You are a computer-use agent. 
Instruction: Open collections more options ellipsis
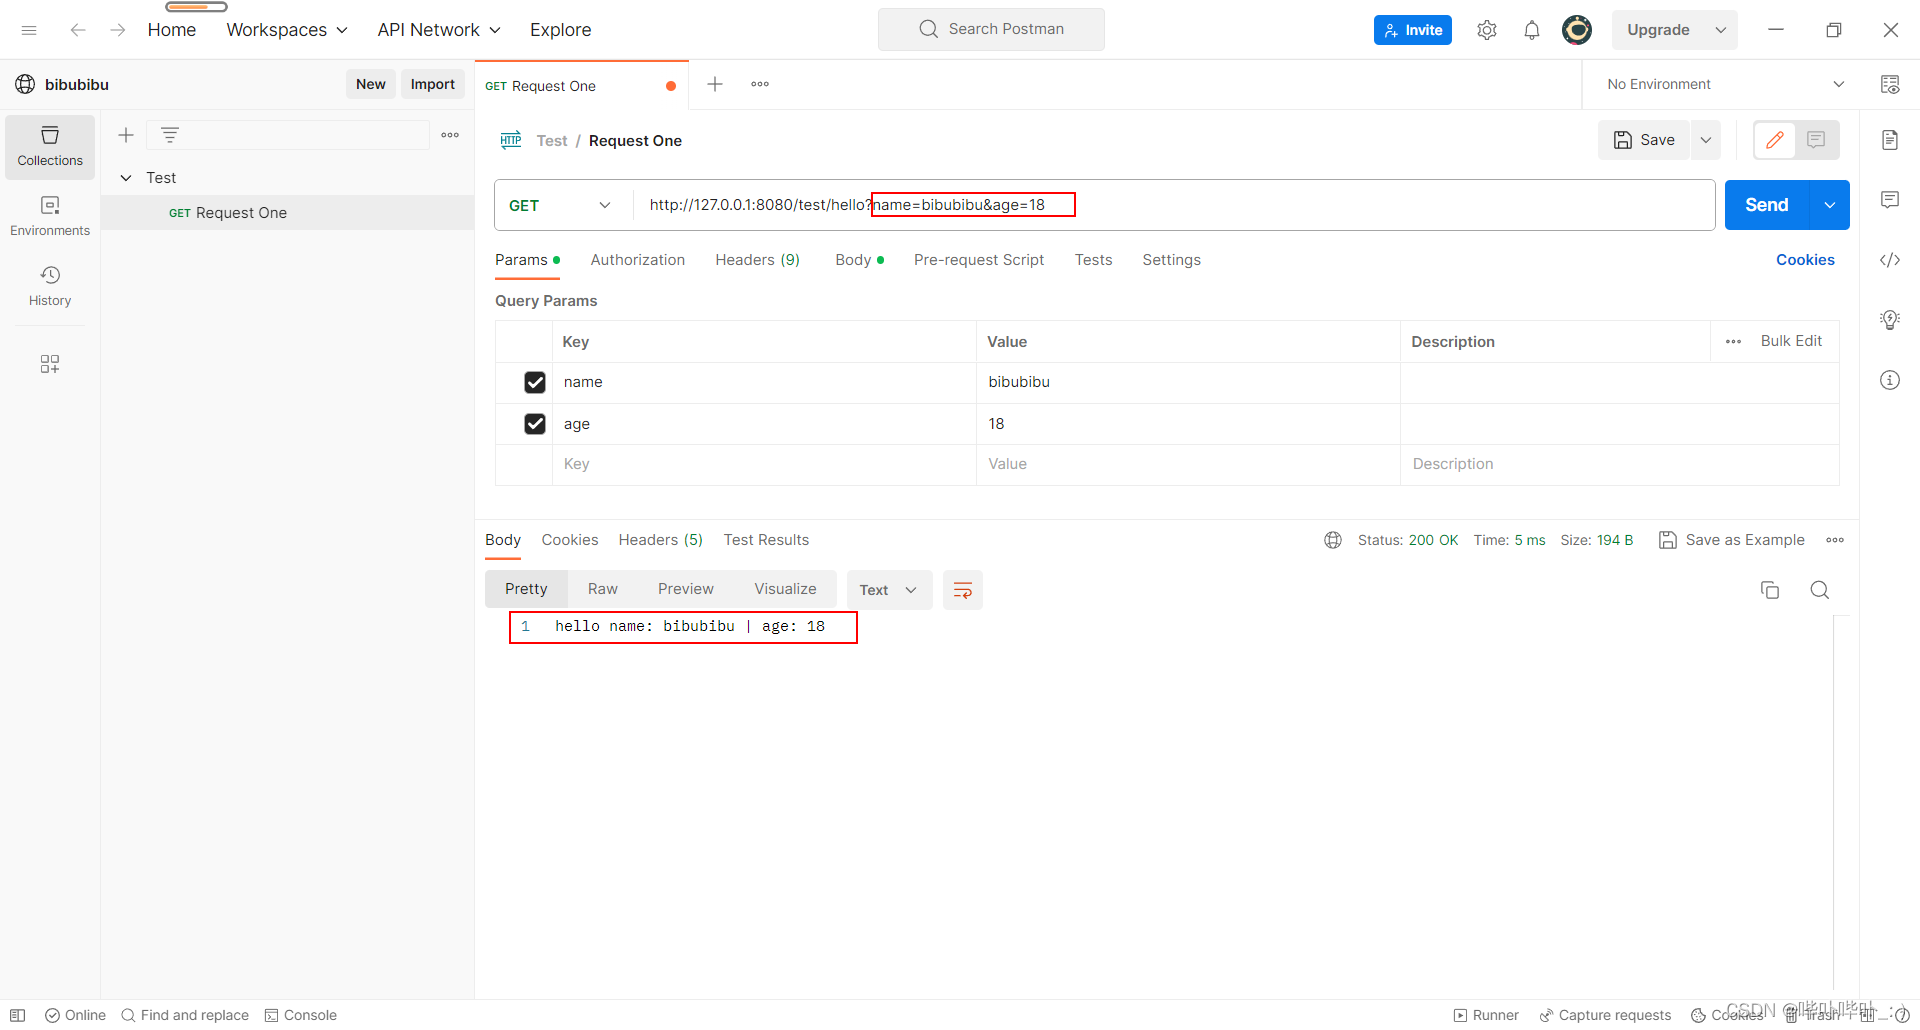tap(450, 135)
